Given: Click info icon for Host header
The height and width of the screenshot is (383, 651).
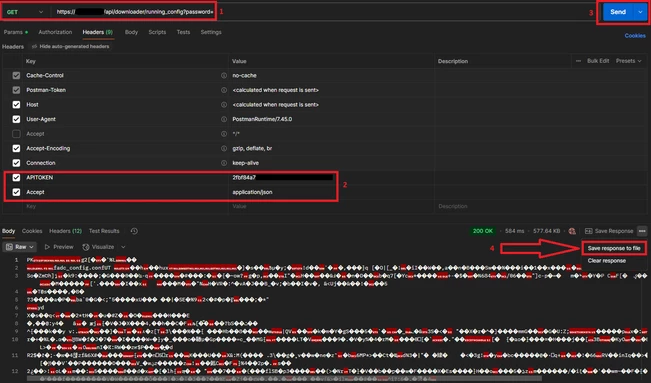Looking at the screenshot, I should 224,105.
